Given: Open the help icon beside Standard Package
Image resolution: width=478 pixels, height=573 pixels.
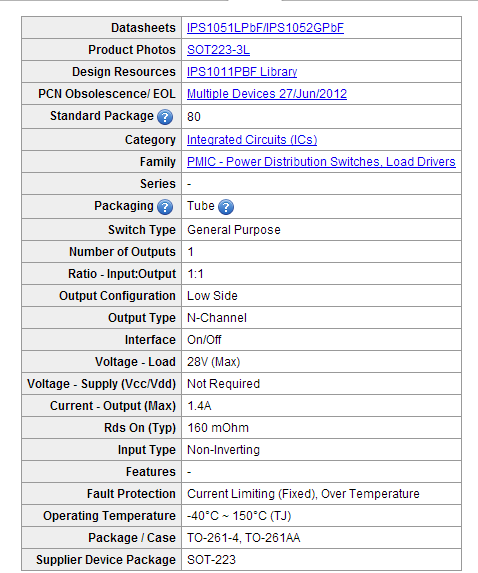Looking at the screenshot, I should (165, 117).
